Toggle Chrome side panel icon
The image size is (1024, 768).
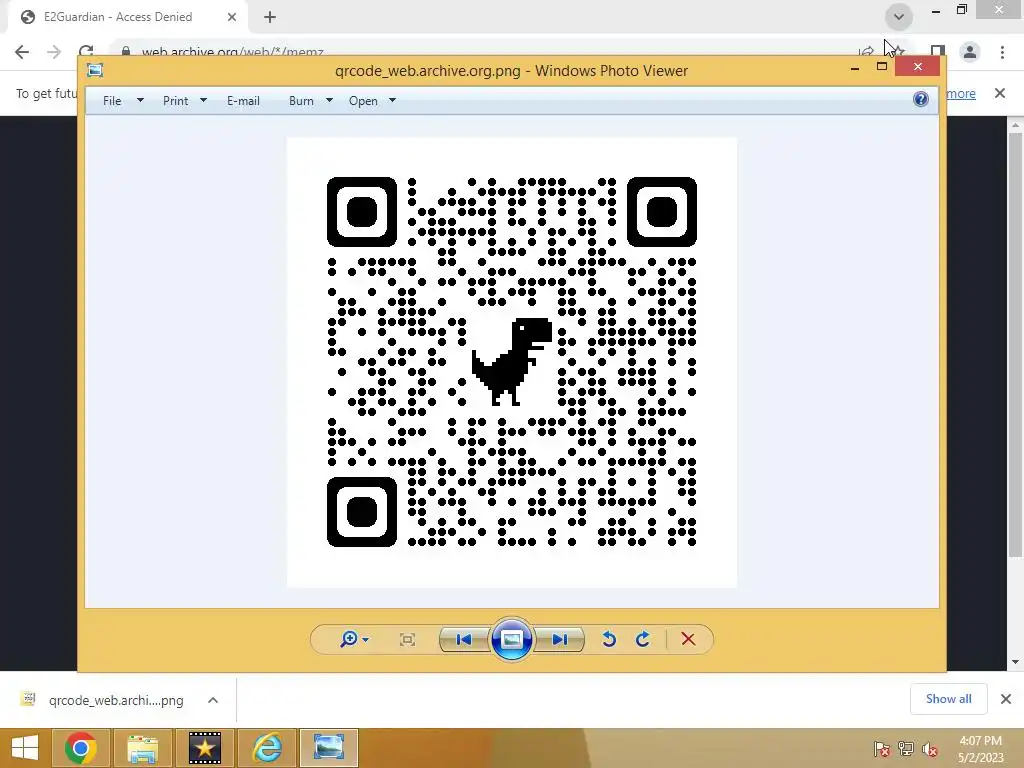coord(938,52)
